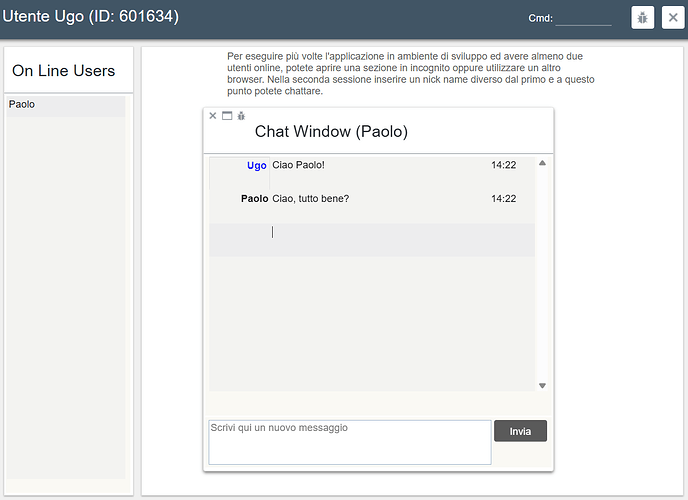
Task: Maximize the Chat Window (Paolo) panel
Action: (227, 116)
